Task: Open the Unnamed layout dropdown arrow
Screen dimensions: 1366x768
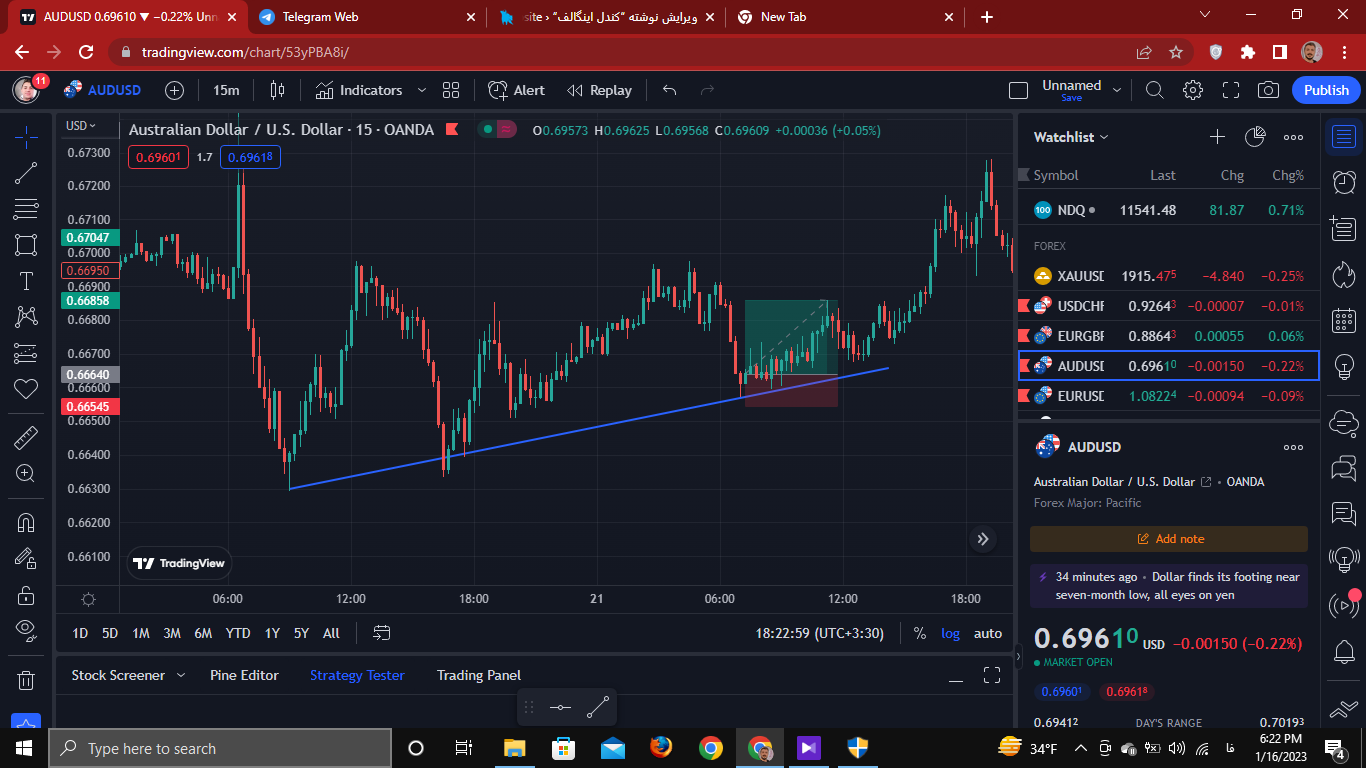Action: [1117, 90]
